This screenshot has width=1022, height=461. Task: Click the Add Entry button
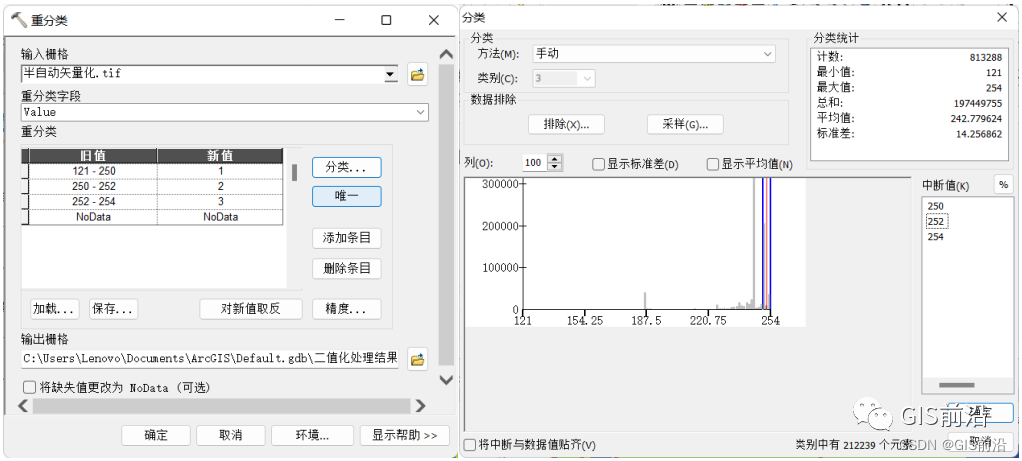click(x=347, y=238)
